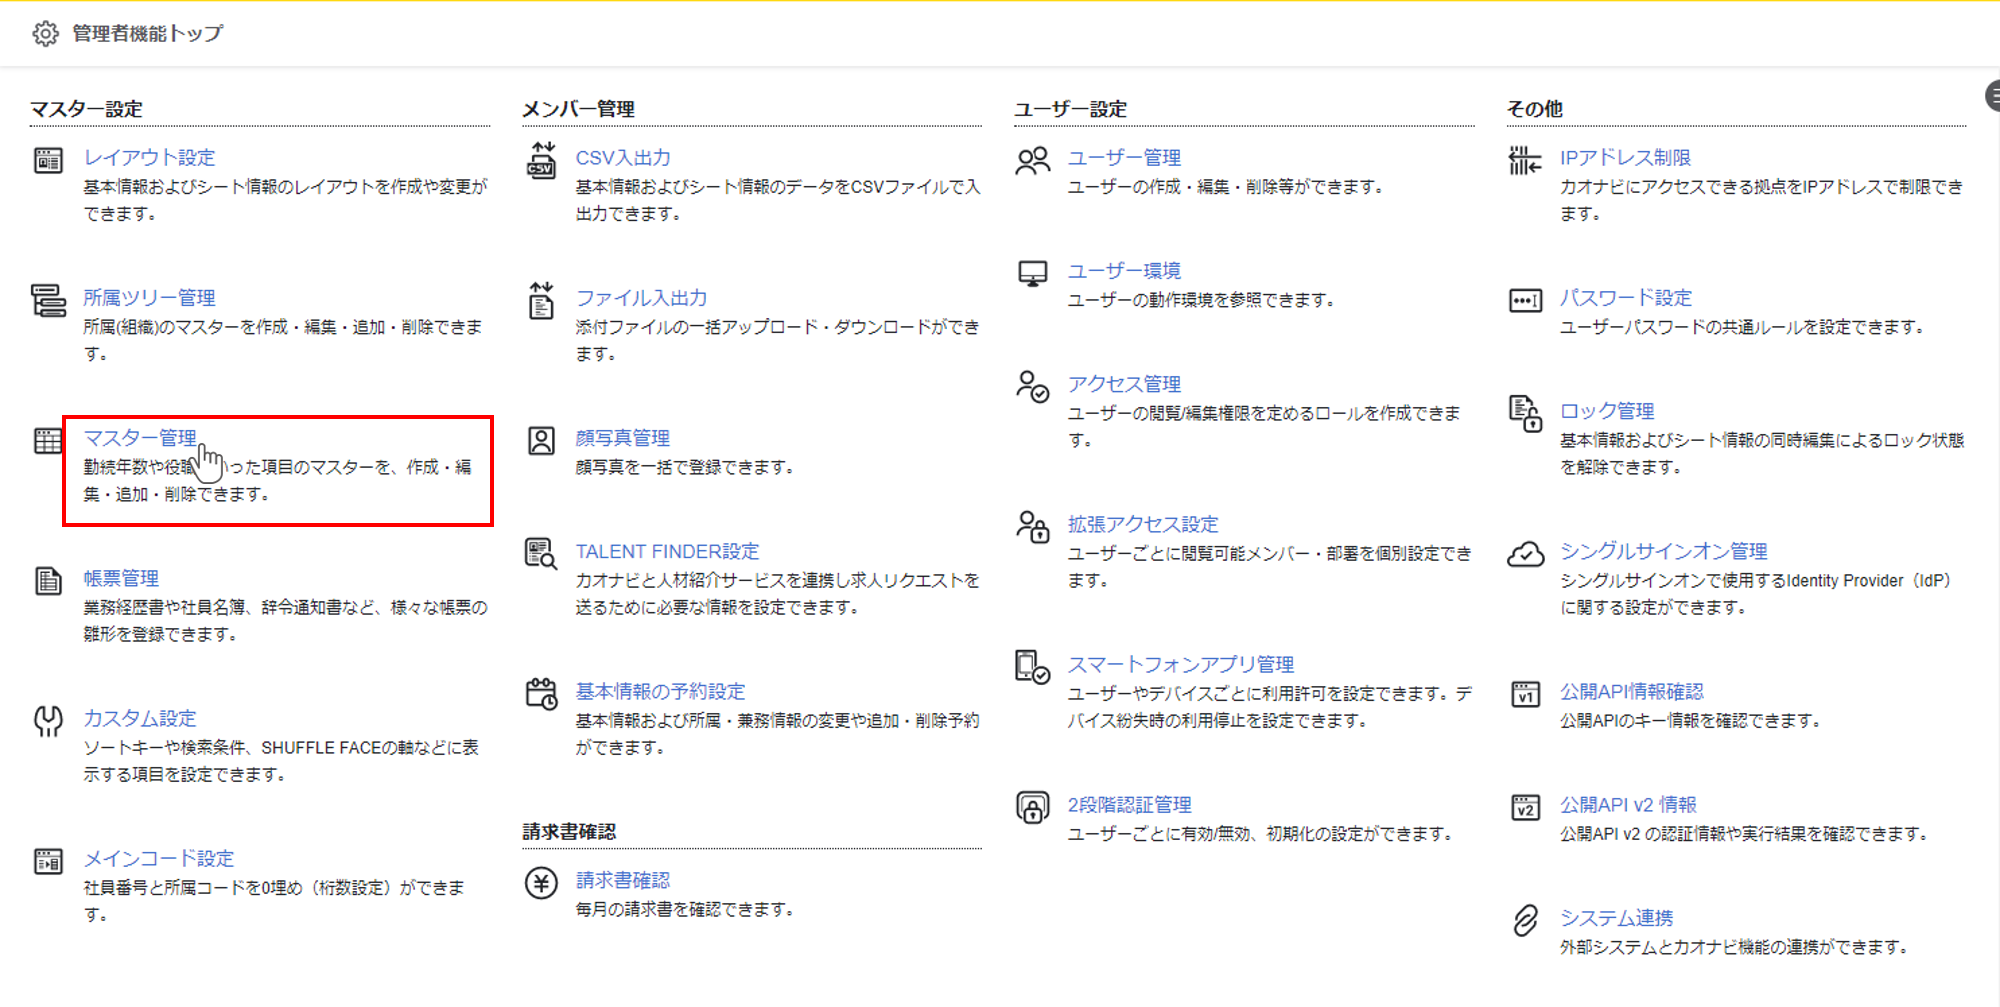Screen dimensions: 2000x1007
Task: Go to アクセス管理 settings
Action: pos(1124,384)
